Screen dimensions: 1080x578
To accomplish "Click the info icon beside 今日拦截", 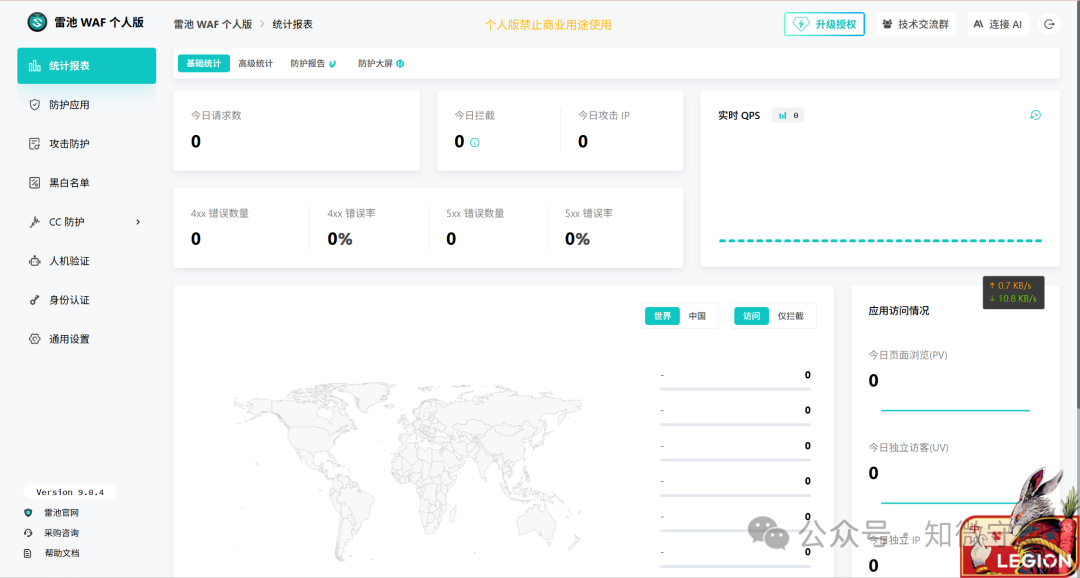I will (x=475, y=143).
